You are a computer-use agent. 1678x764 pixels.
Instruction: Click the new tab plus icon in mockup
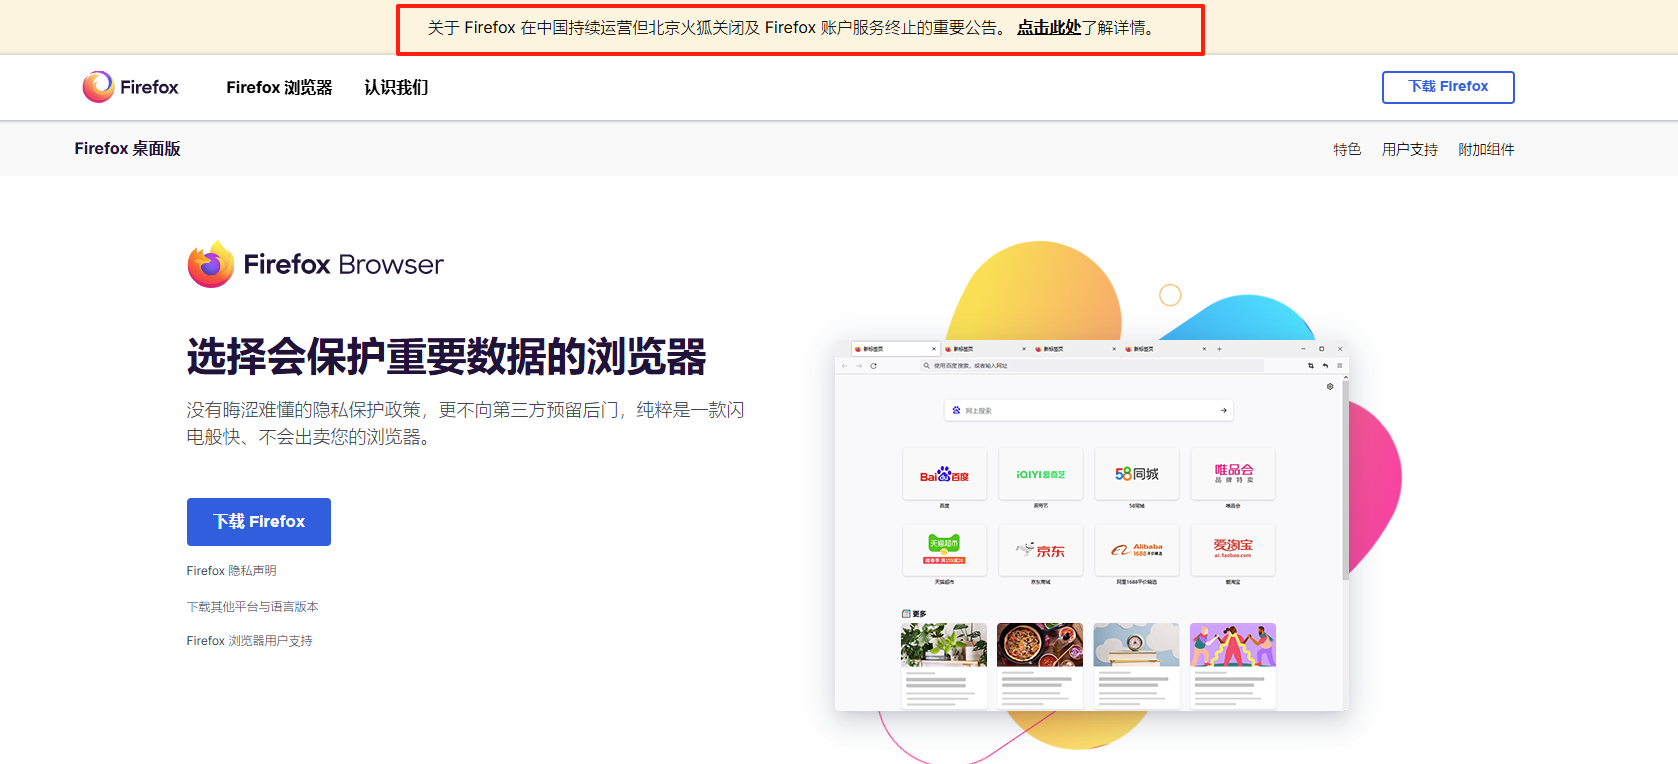tap(1219, 349)
